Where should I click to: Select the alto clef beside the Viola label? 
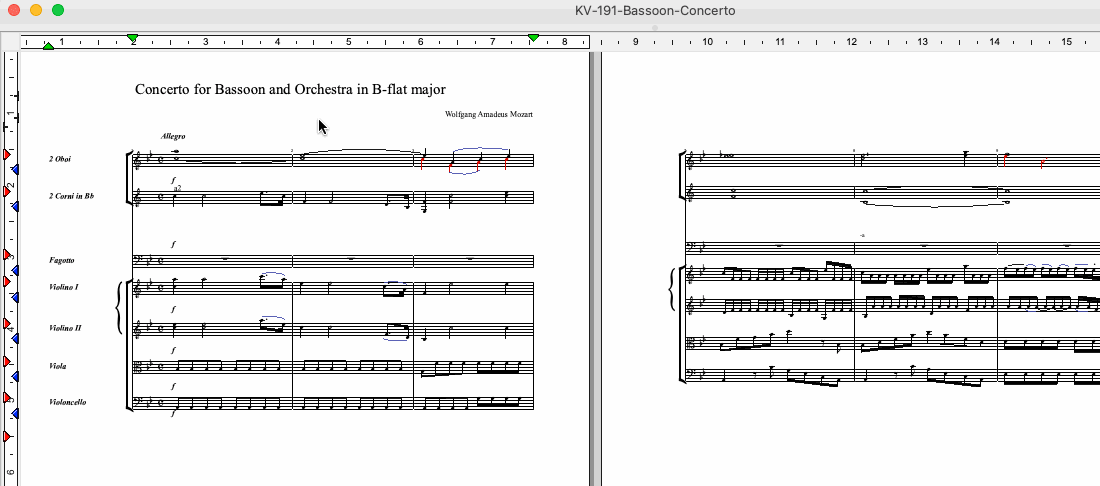138,367
